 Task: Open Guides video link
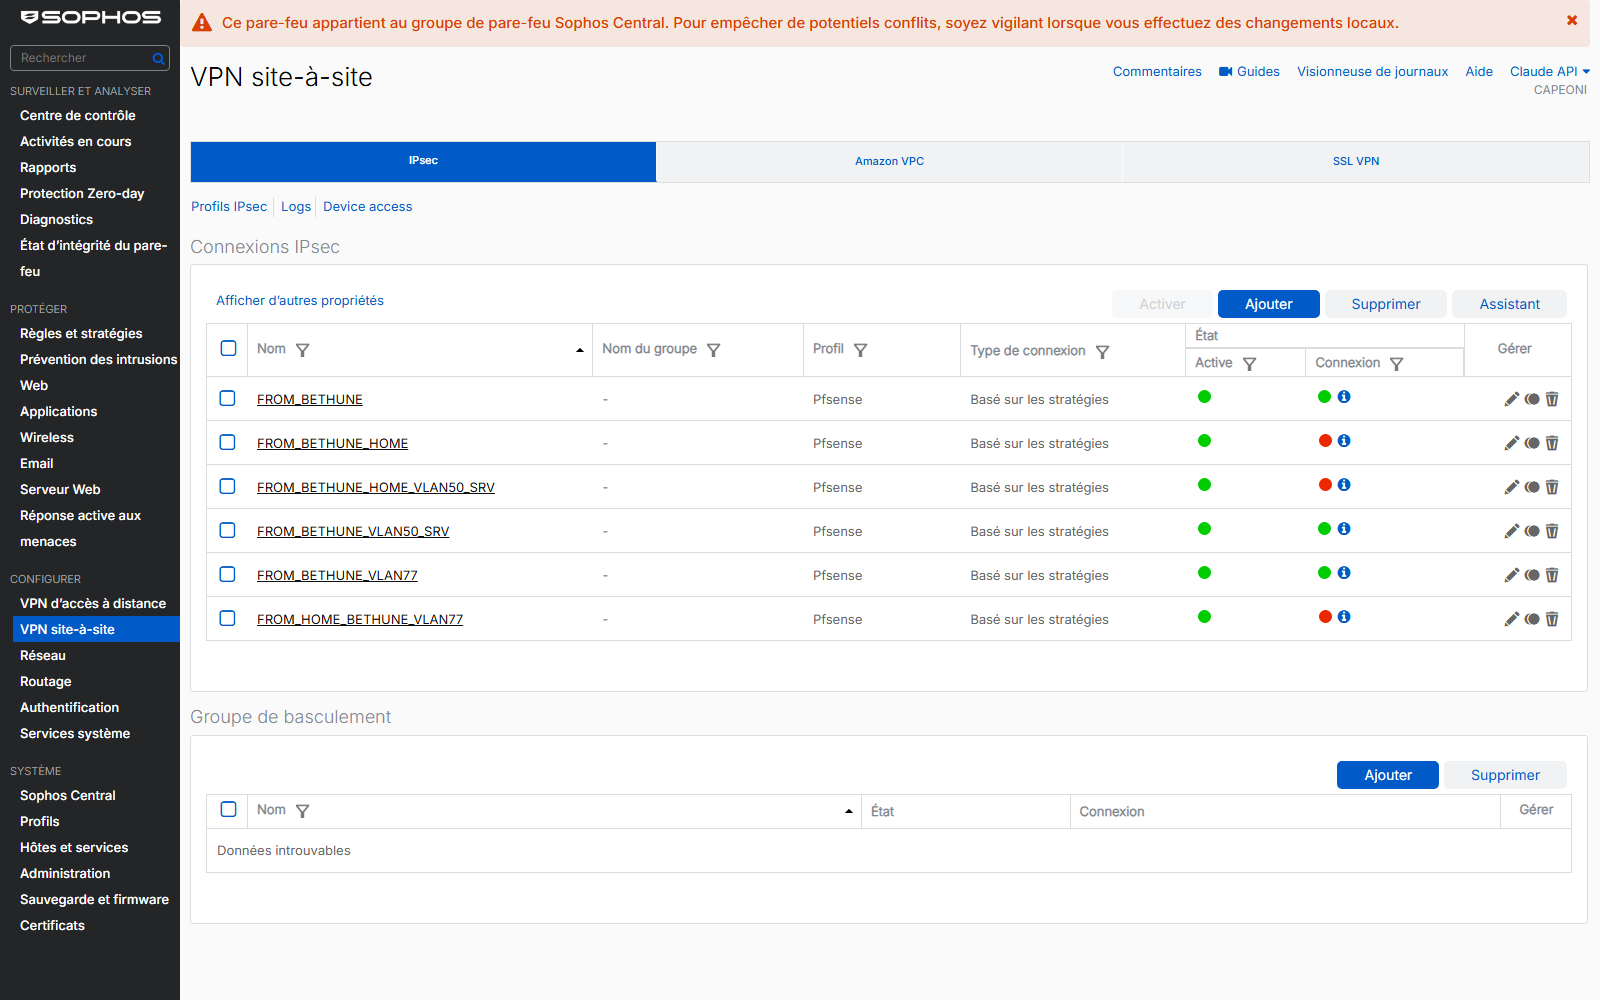pyautogui.click(x=1249, y=71)
